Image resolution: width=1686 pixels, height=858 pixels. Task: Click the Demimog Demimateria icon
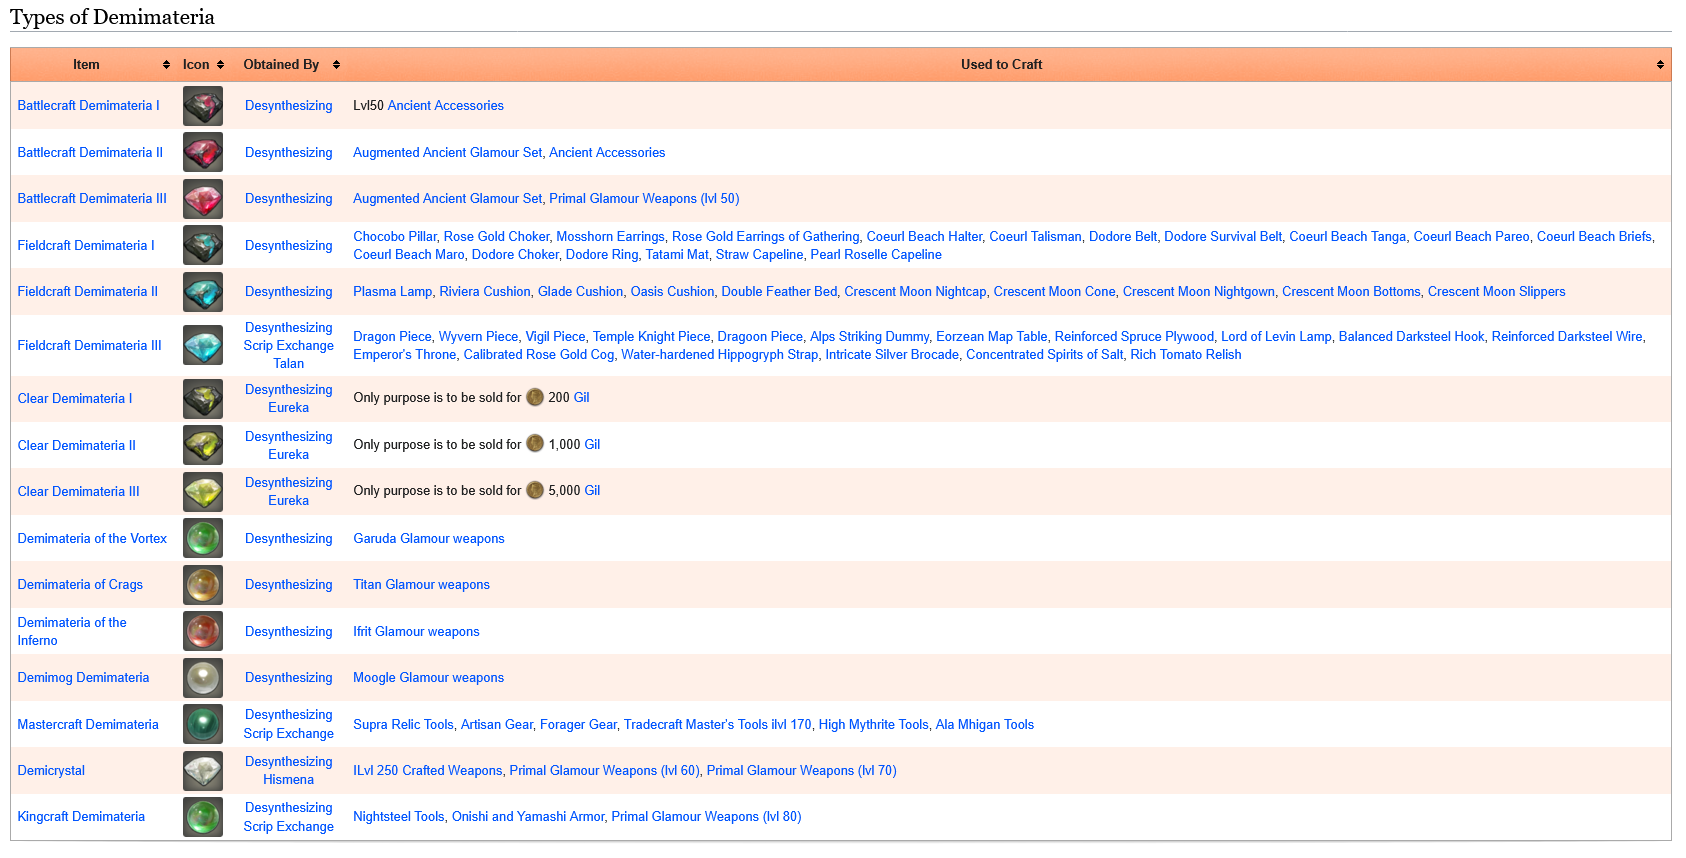[x=203, y=678]
